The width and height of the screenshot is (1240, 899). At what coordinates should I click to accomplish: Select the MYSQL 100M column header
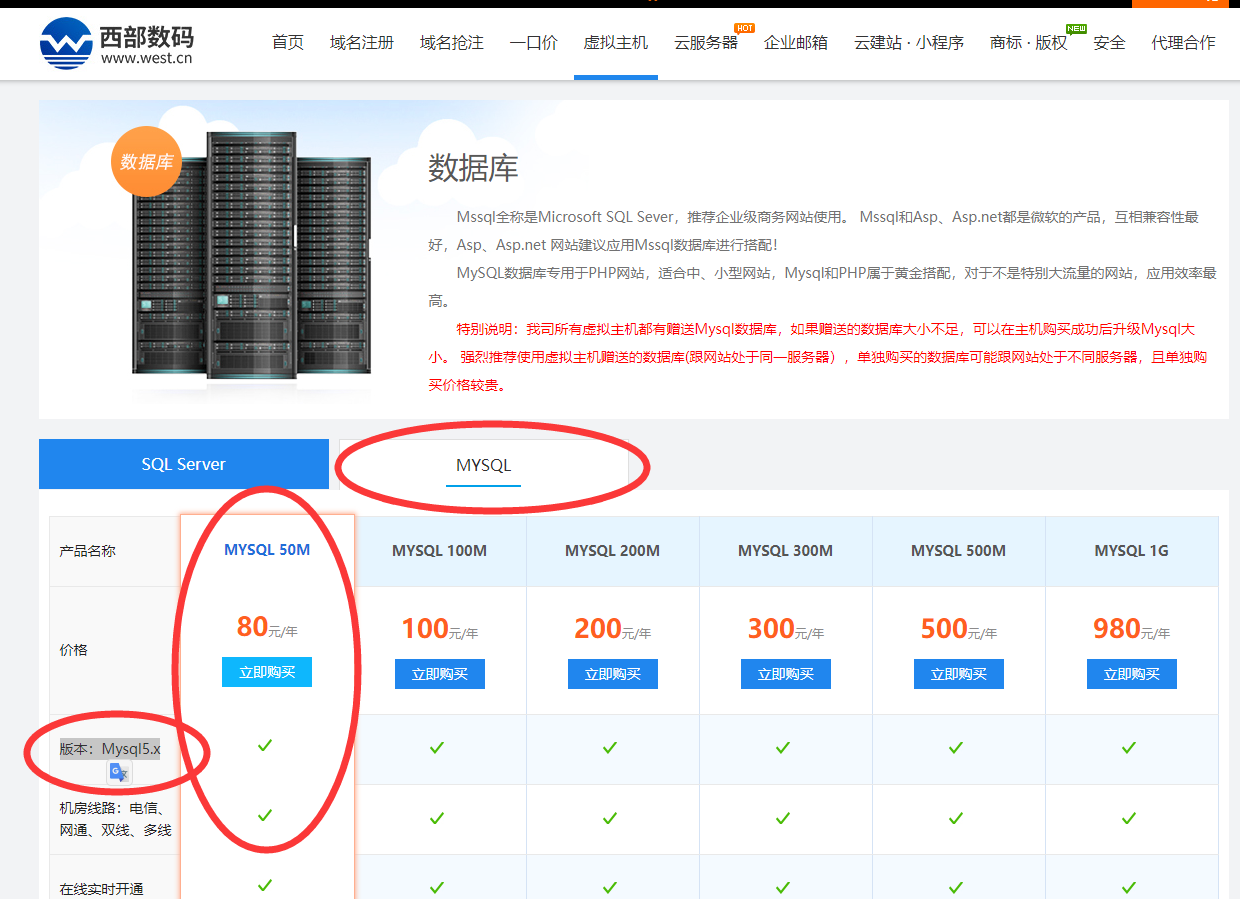pos(440,551)
